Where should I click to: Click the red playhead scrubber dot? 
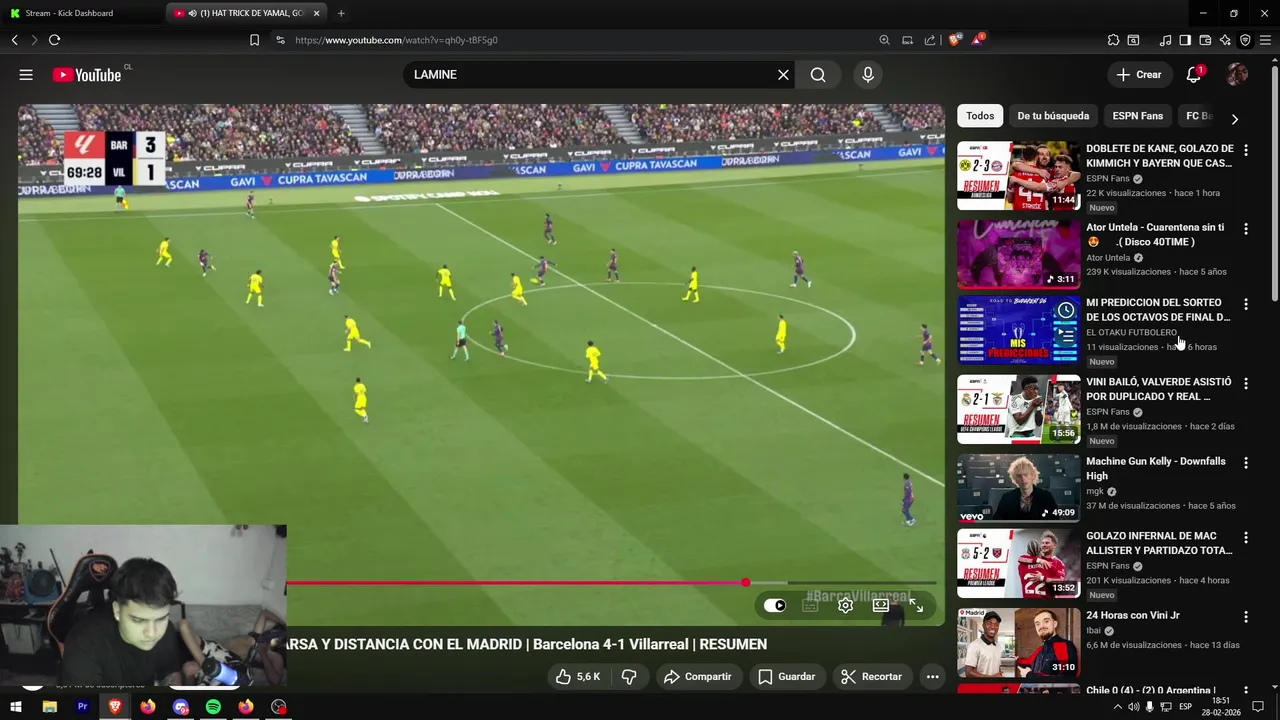746,582
